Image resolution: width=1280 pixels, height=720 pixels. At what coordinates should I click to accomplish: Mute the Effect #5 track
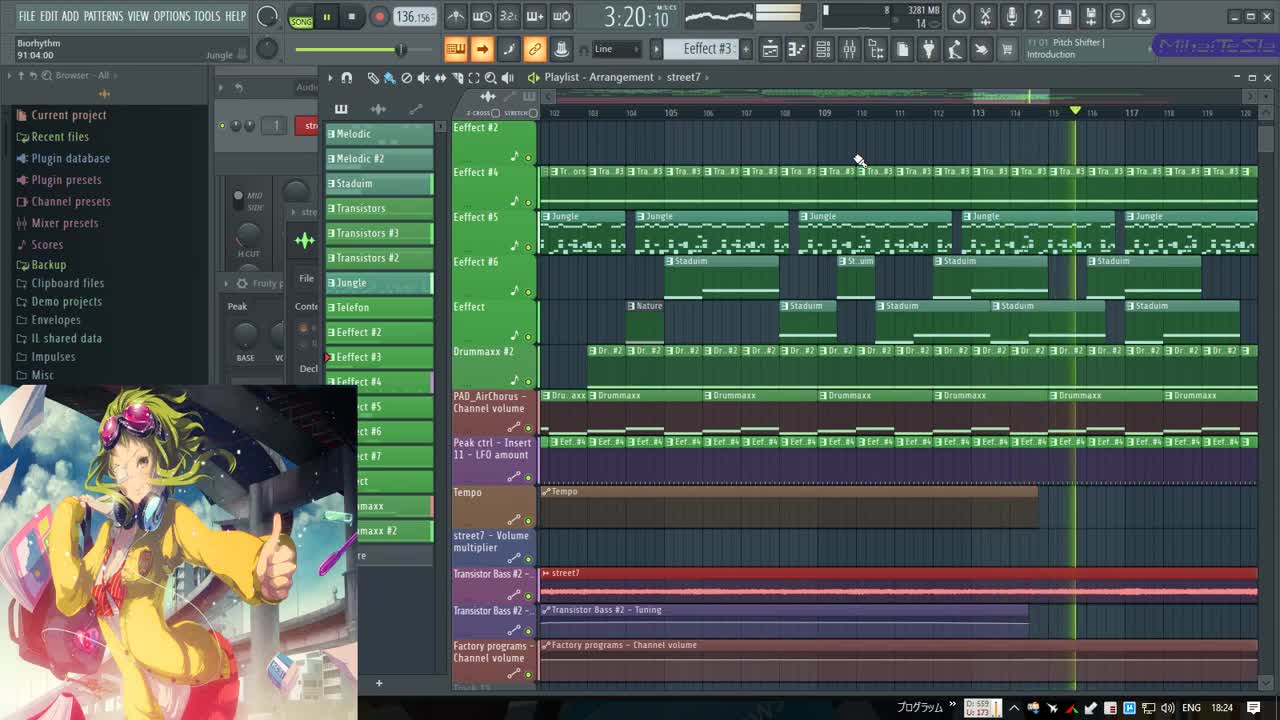coord(528,247)
